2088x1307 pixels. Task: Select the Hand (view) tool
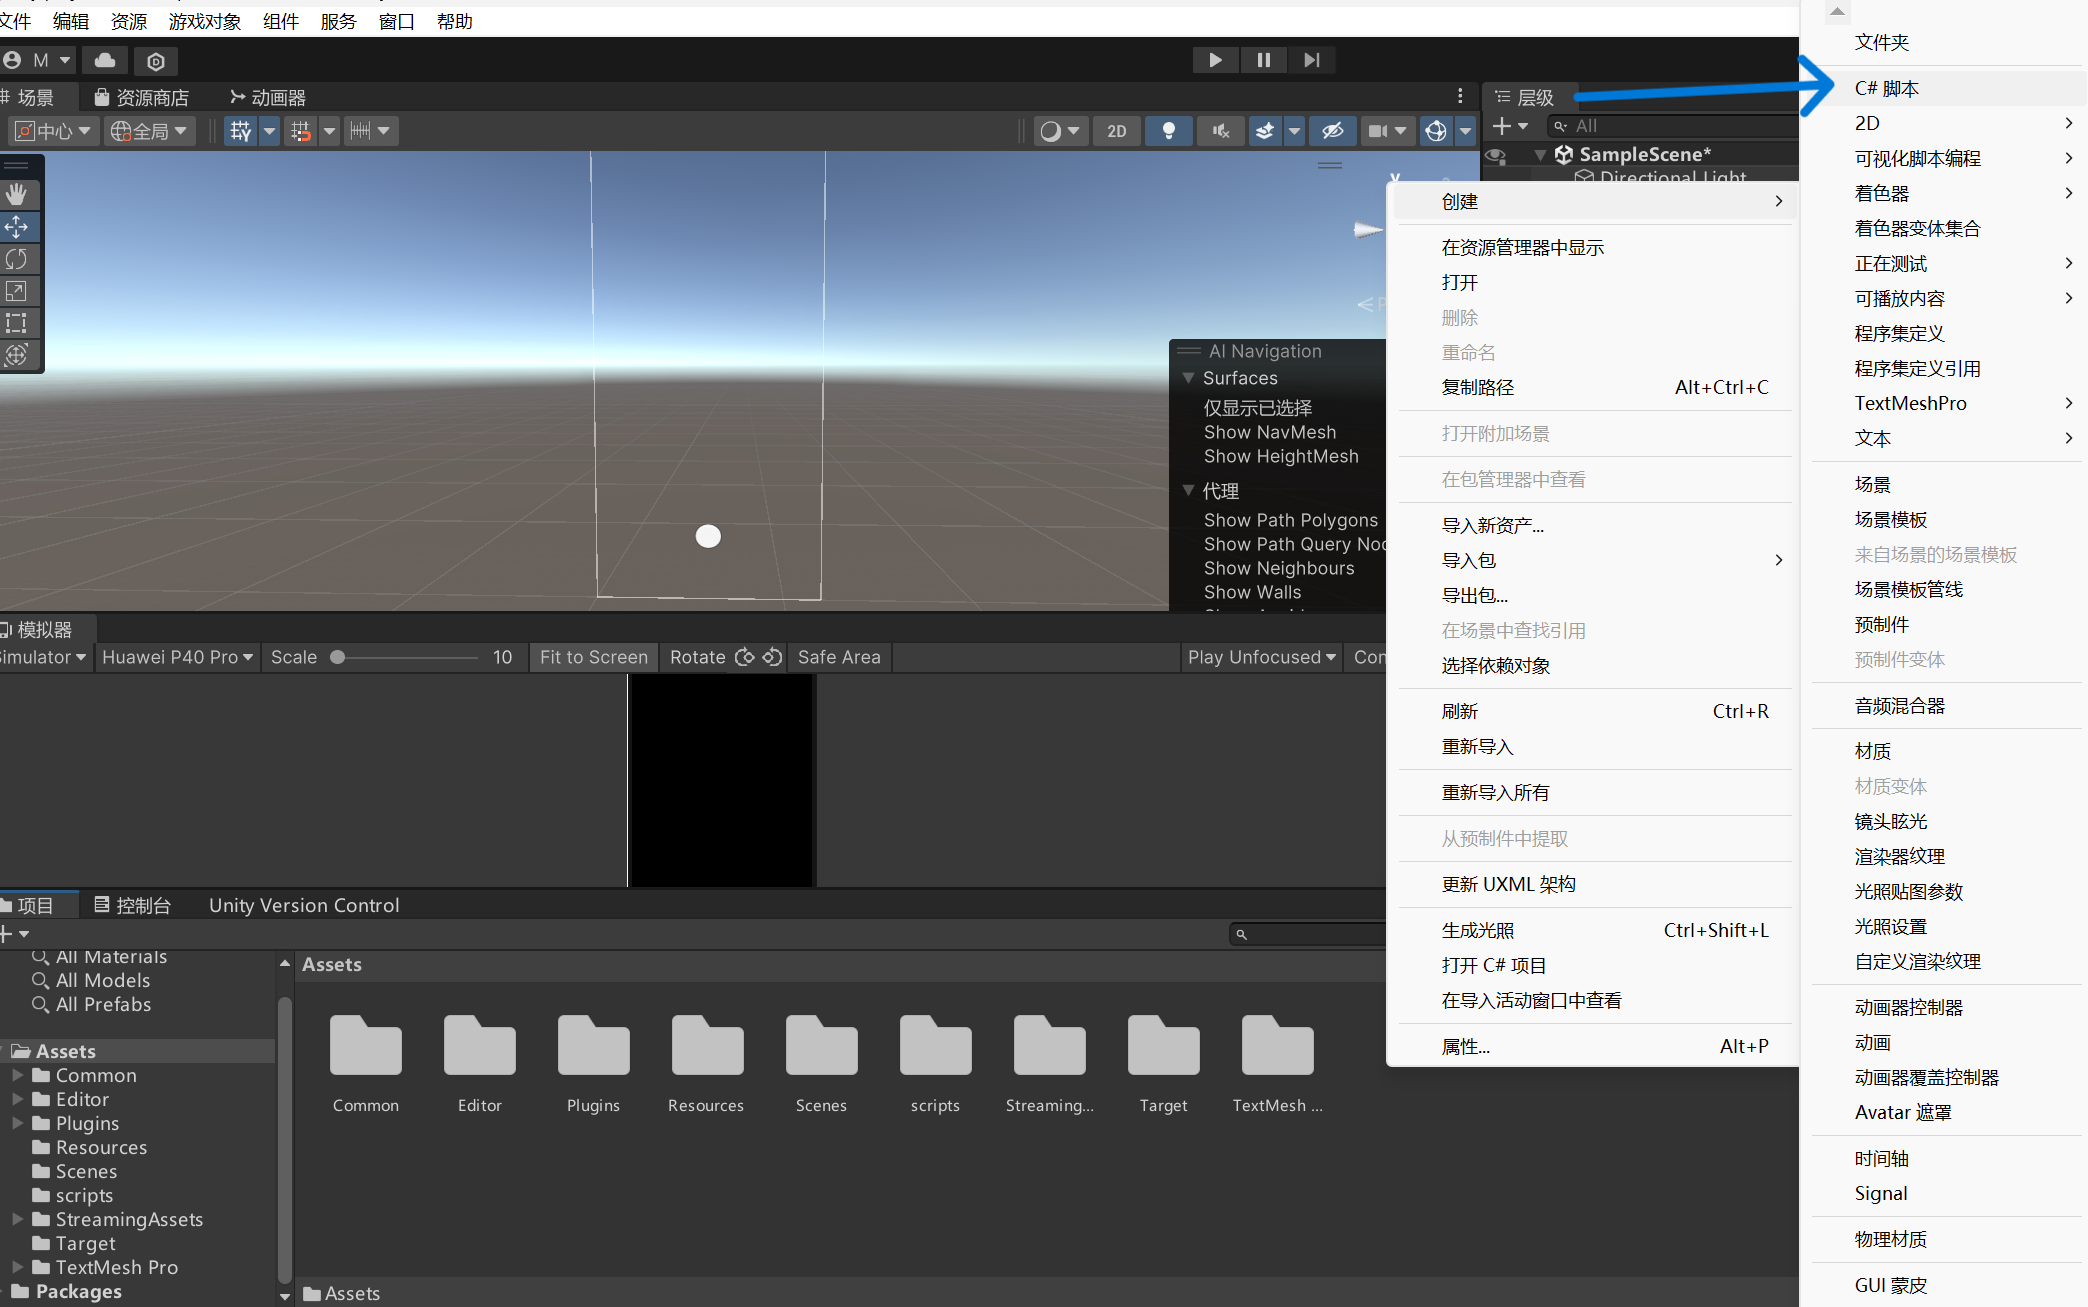point(17,194)
